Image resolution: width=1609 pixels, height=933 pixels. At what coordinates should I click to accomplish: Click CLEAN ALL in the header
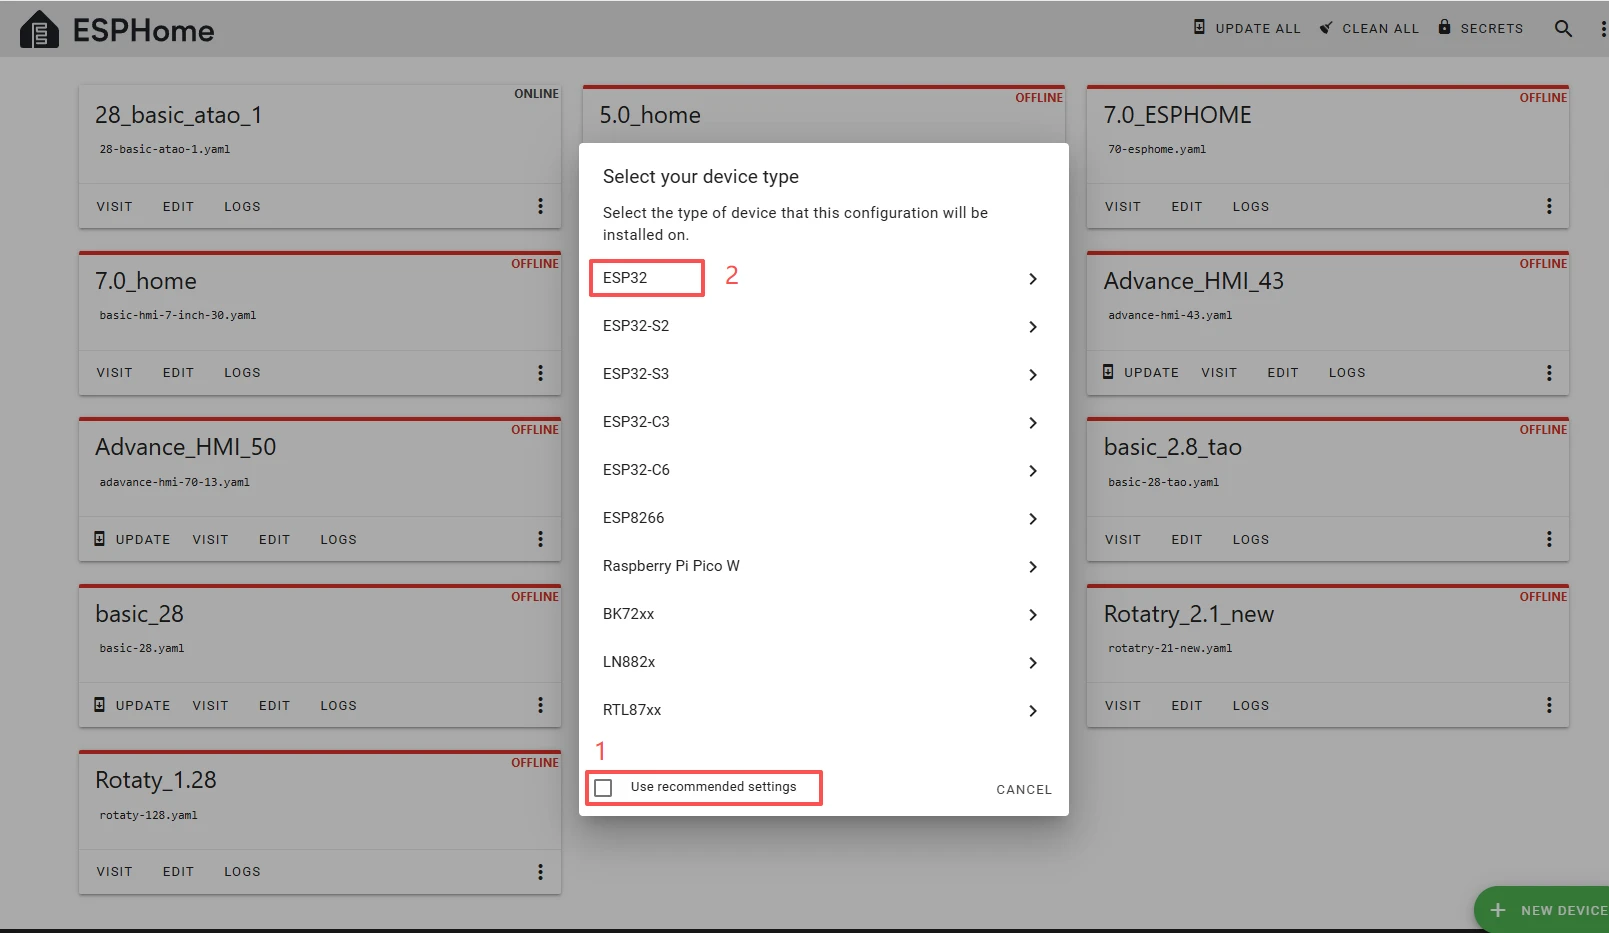tap(1369, 28)
